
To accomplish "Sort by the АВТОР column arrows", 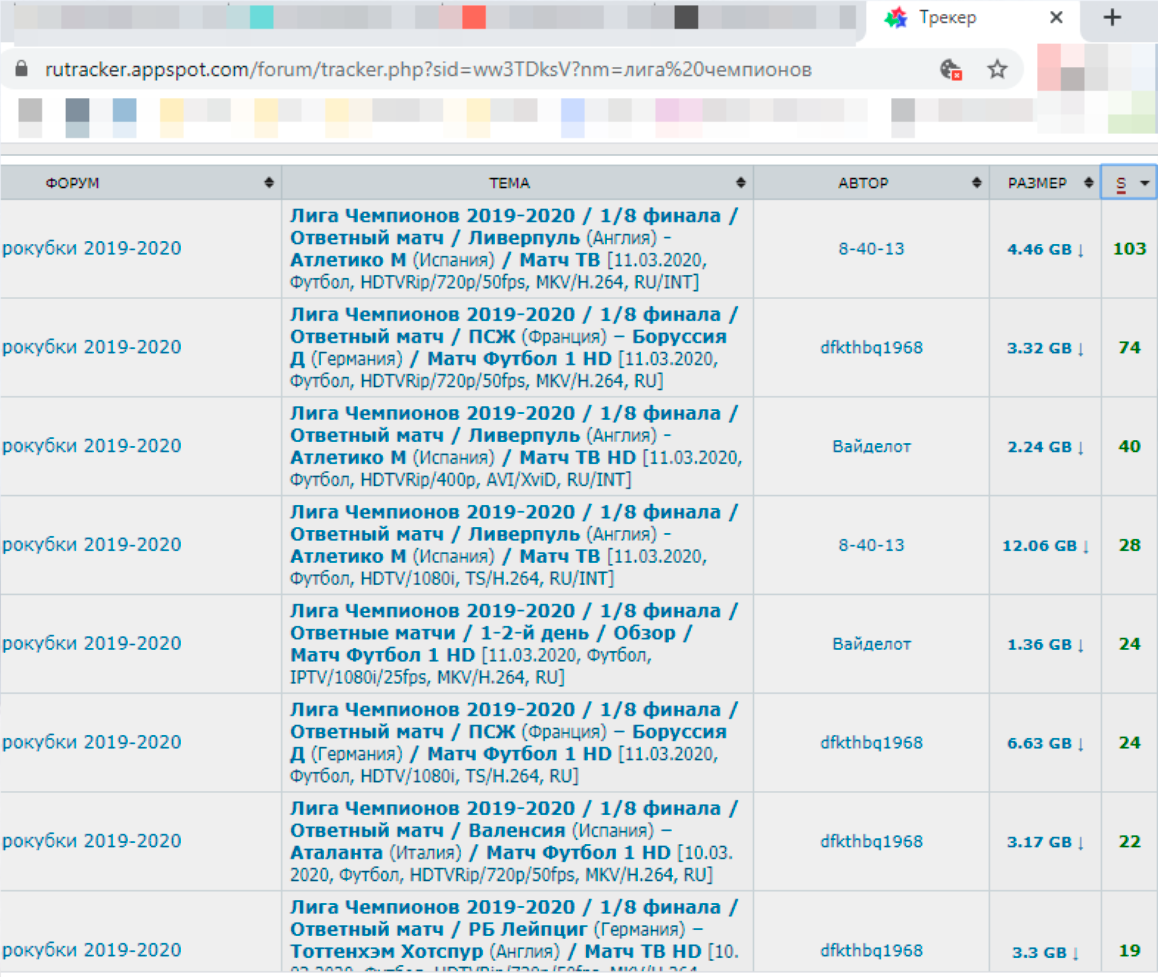I will coord(976,182).
